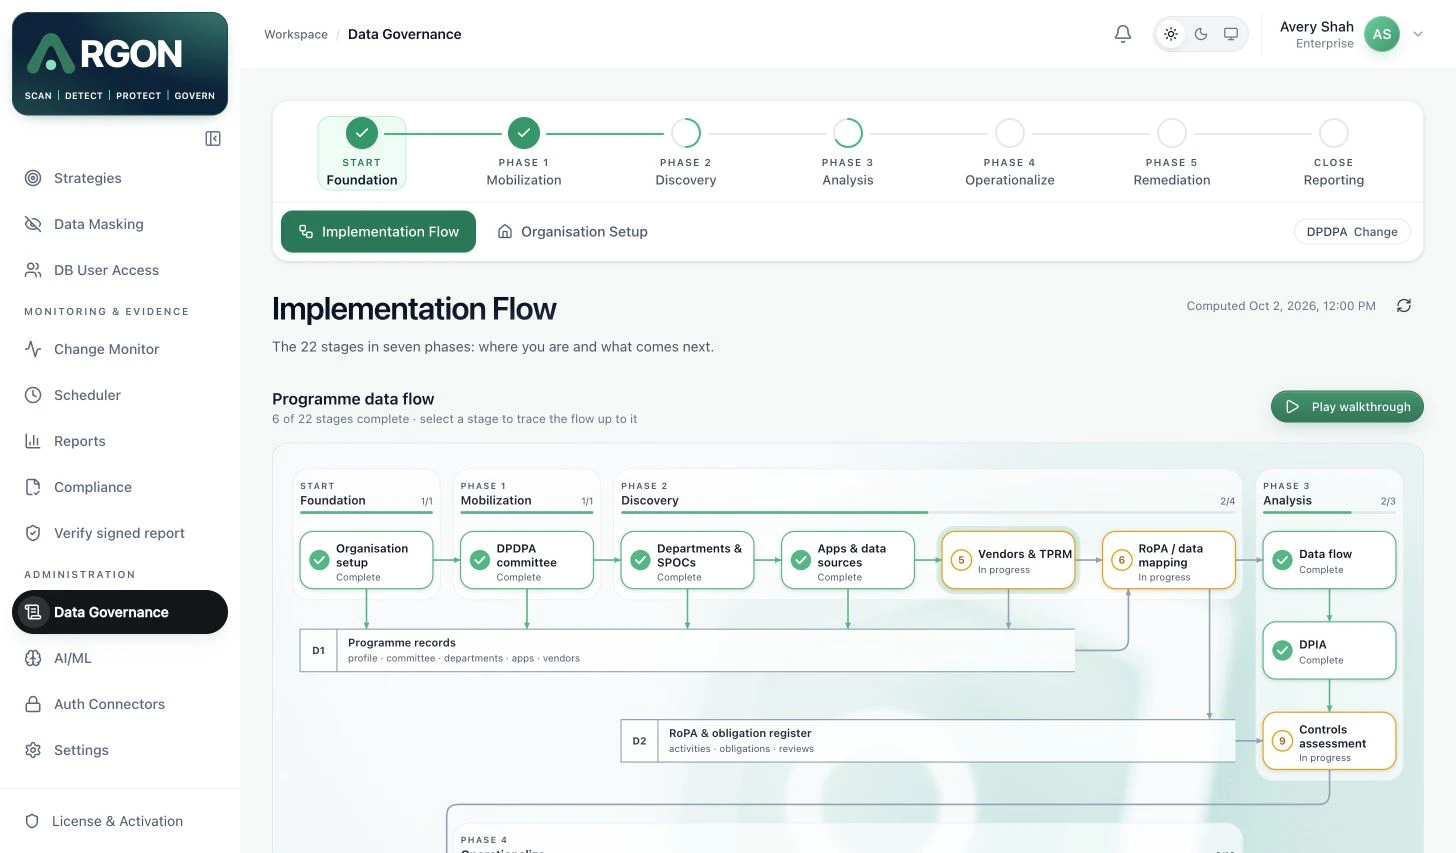Click the D1 Programme records store

coord(687,650)
